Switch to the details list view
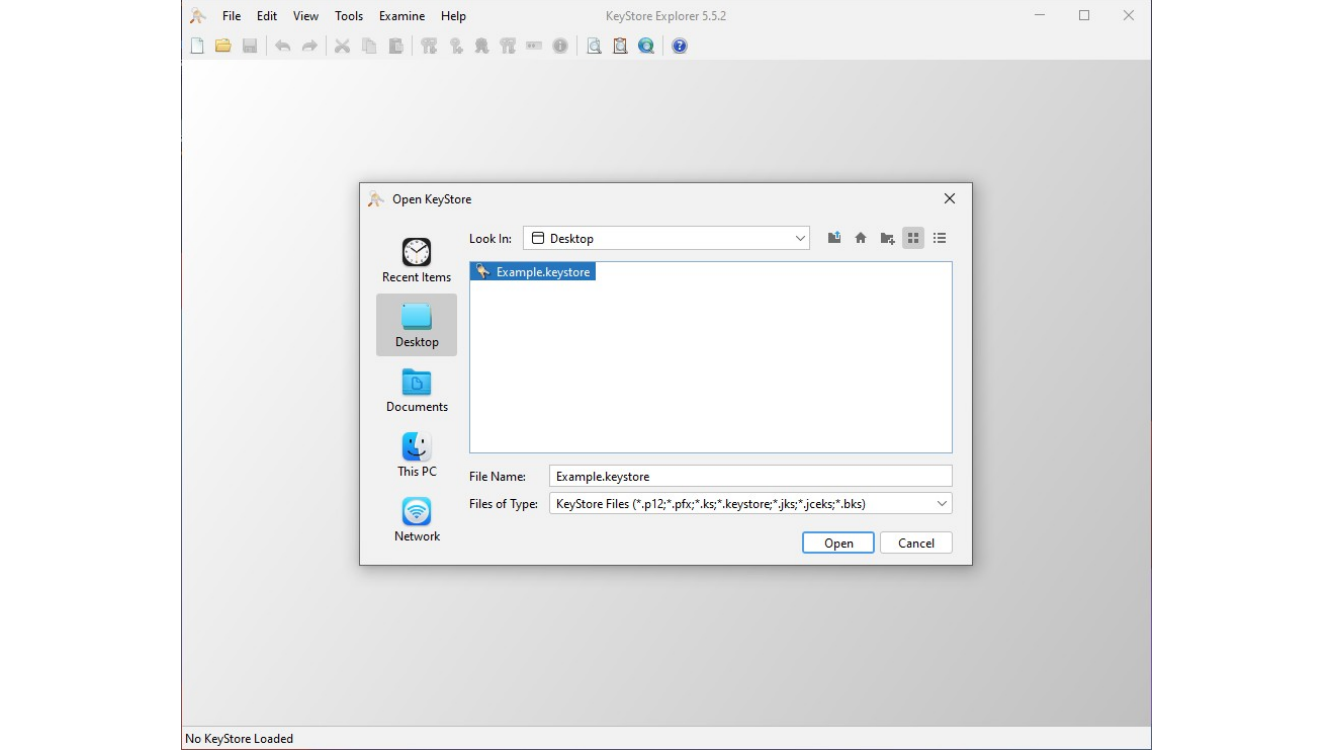This screenshot has height=750, width=1334. click(x=939, y=238)
